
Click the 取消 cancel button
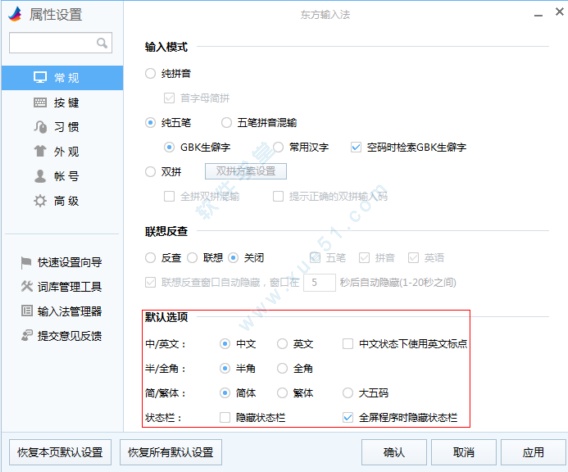coord(464,452)
